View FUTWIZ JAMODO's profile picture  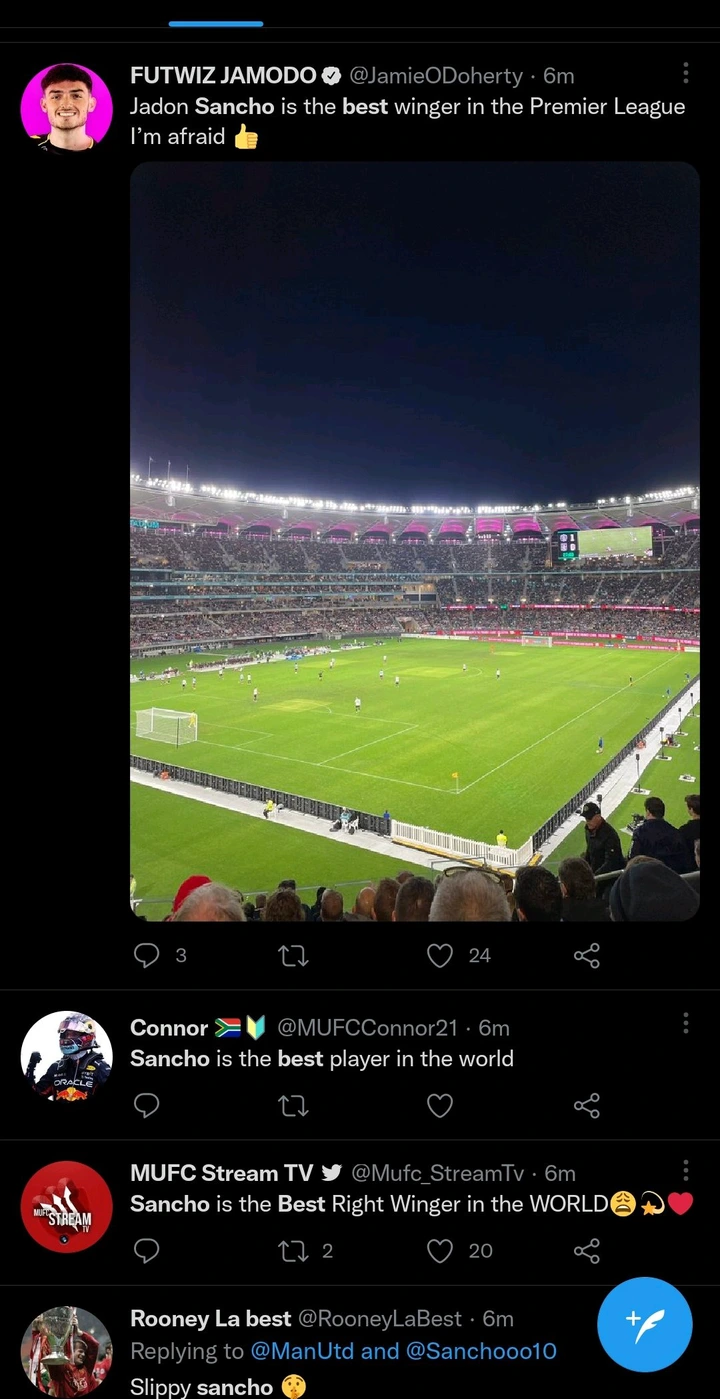pyautogui.click(x=67, y=107)
